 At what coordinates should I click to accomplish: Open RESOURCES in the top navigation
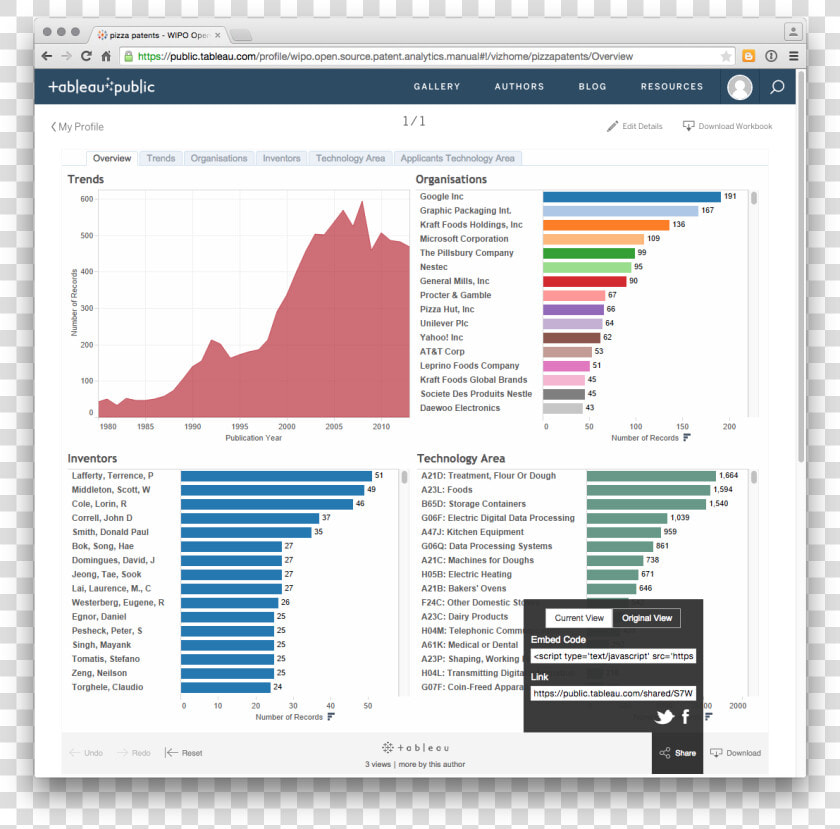tap(672, 86)
